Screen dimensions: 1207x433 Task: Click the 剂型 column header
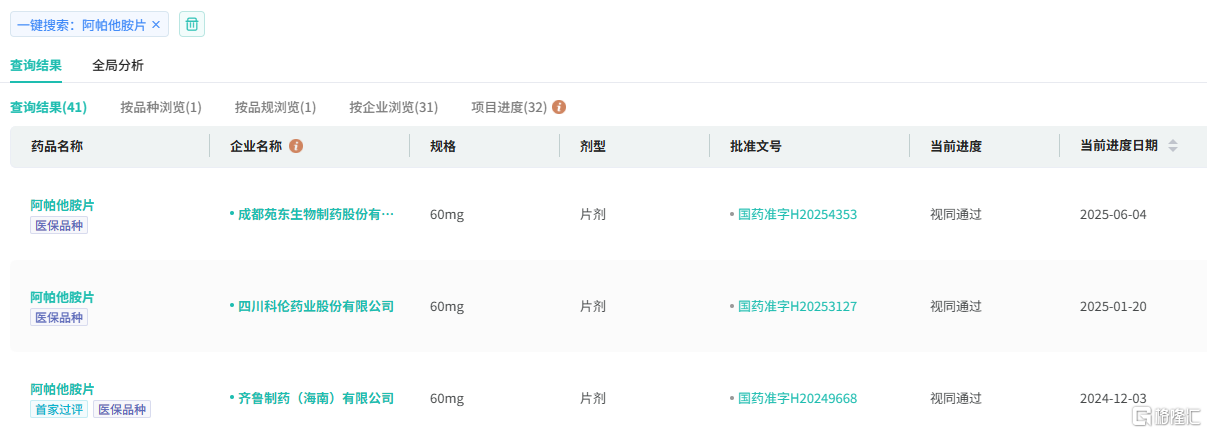pos(593,146)
